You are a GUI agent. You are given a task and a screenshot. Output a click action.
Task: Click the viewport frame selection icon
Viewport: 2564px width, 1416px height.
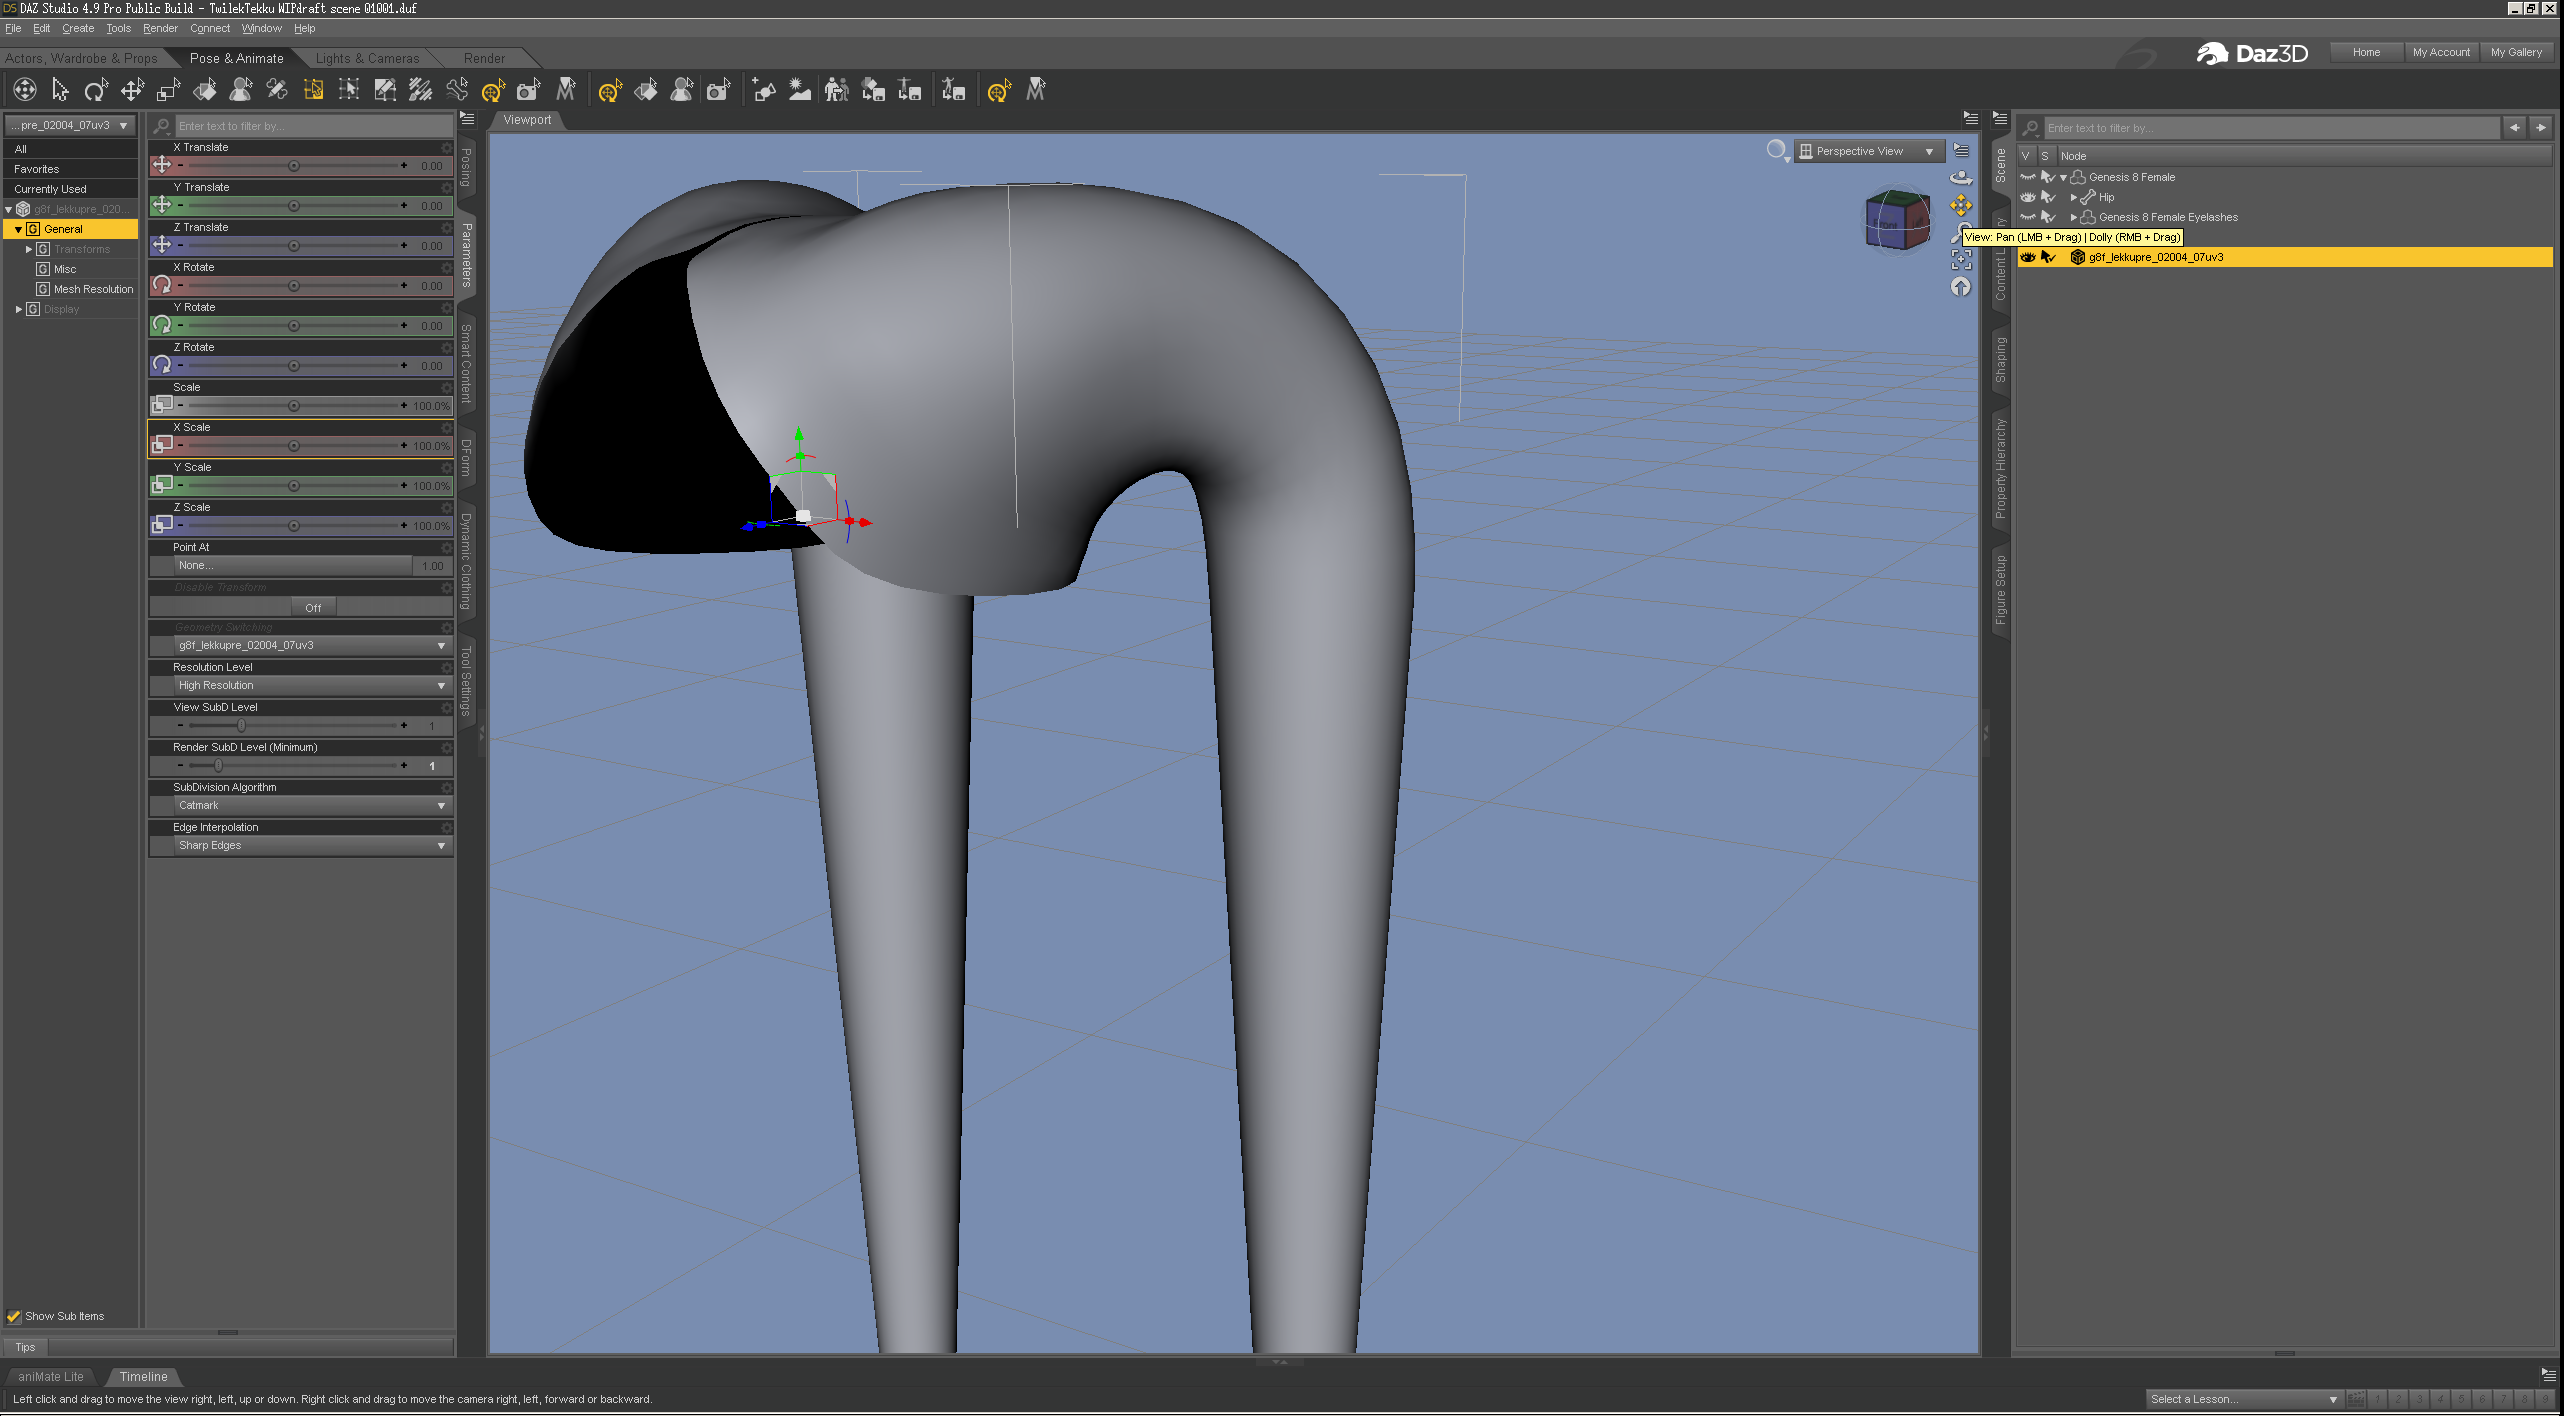point(1961,260)
